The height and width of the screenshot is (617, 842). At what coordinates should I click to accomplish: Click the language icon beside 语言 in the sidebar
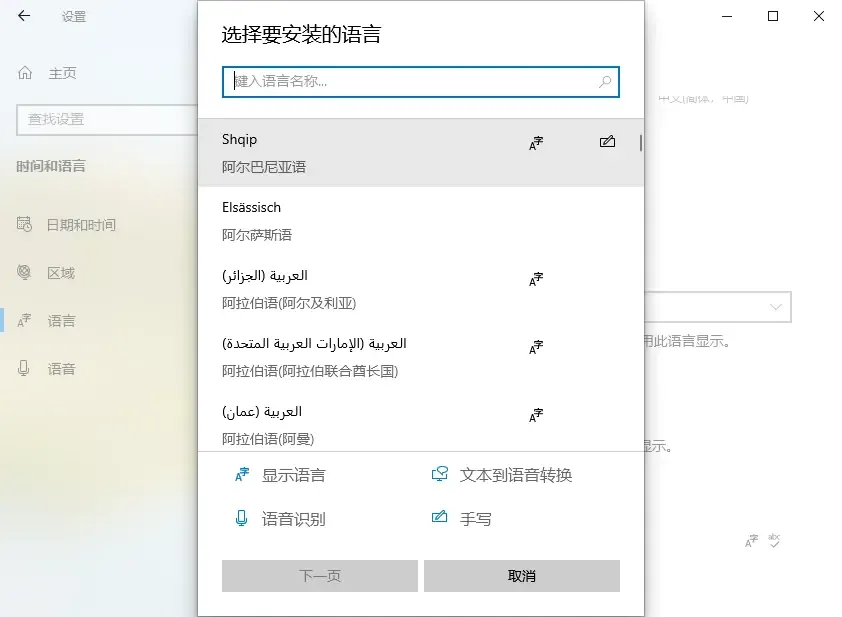(24, 321)
